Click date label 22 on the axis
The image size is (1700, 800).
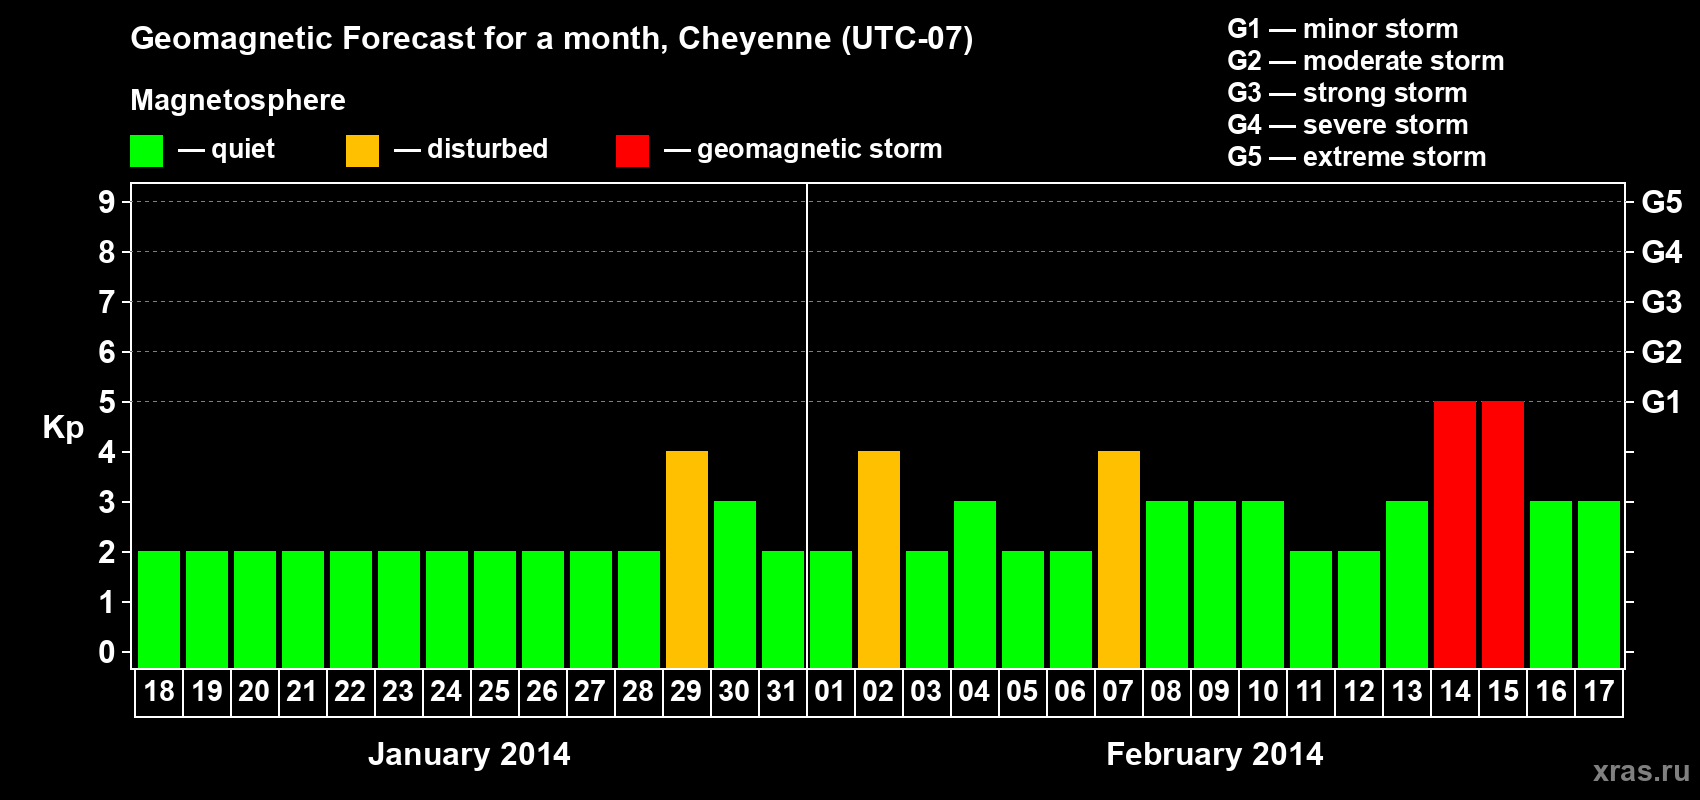(350, 692)
